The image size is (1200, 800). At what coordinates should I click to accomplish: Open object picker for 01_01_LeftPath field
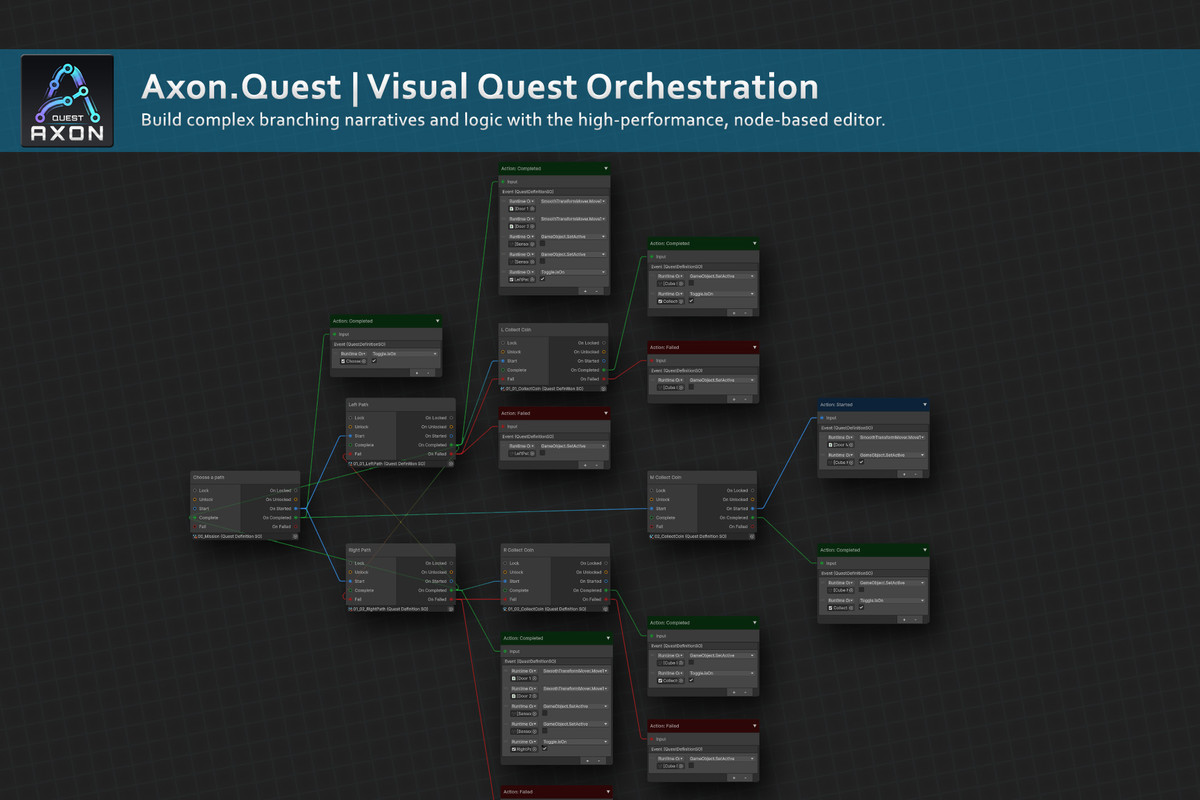click(451, 464)
